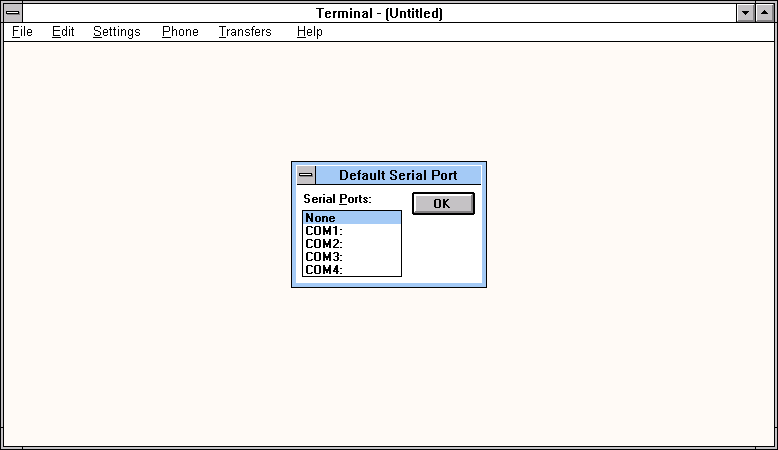Screen dimensions: 778x450
Task: Click the Default Serial Port title bar
Action: (x=398, y=175)
